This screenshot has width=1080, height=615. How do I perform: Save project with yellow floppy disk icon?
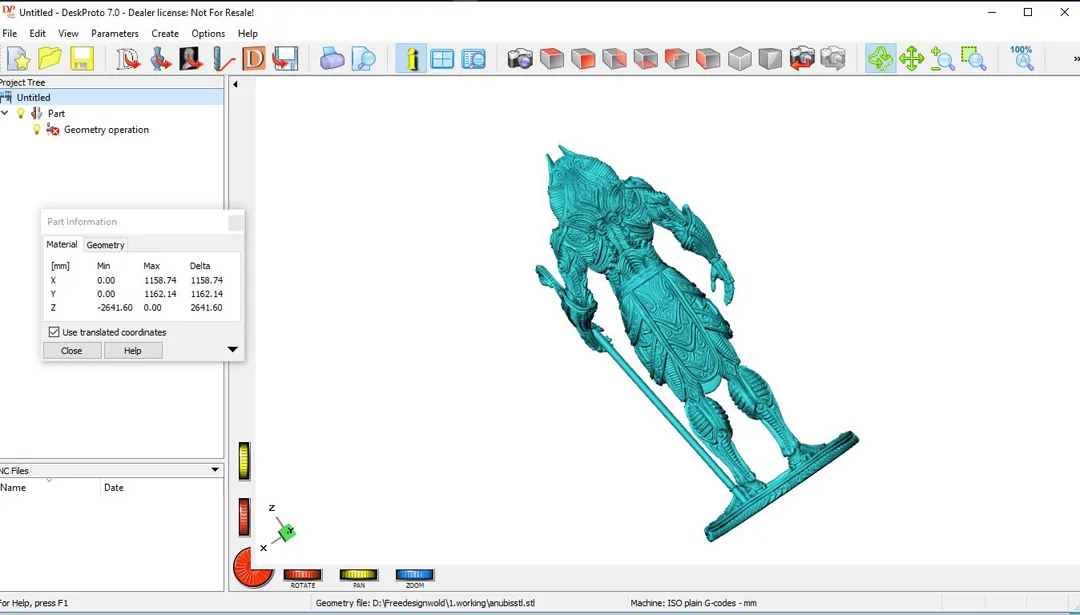pos(81,59)
